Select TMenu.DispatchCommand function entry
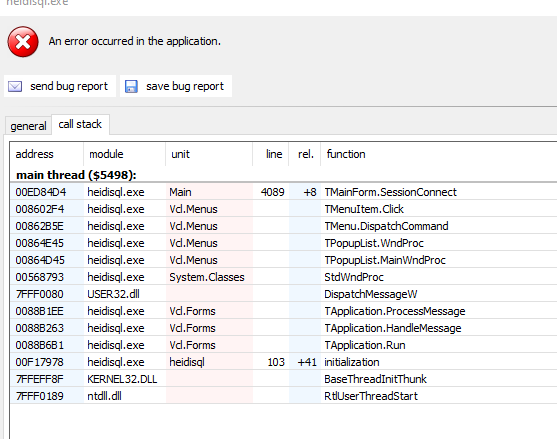 (386, 226)
